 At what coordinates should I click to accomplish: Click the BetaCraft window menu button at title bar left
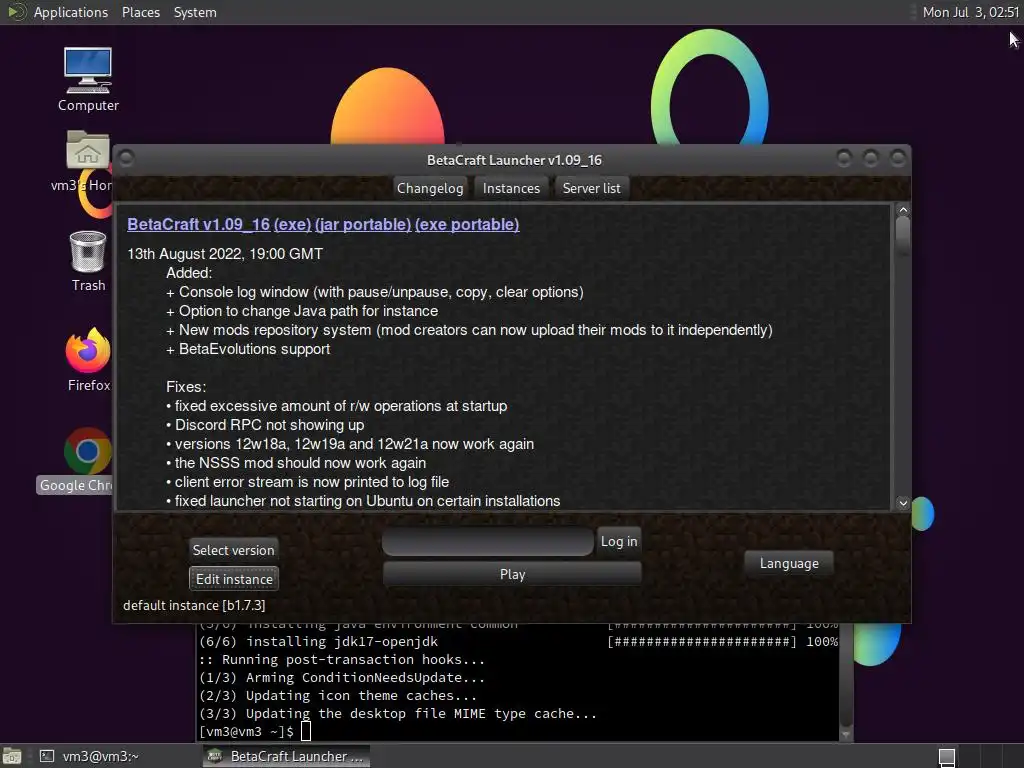tap(127, 159)
